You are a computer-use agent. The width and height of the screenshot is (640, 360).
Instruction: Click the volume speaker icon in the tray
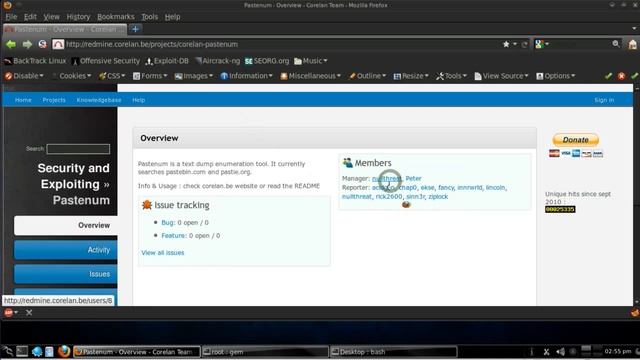[560, 351]
